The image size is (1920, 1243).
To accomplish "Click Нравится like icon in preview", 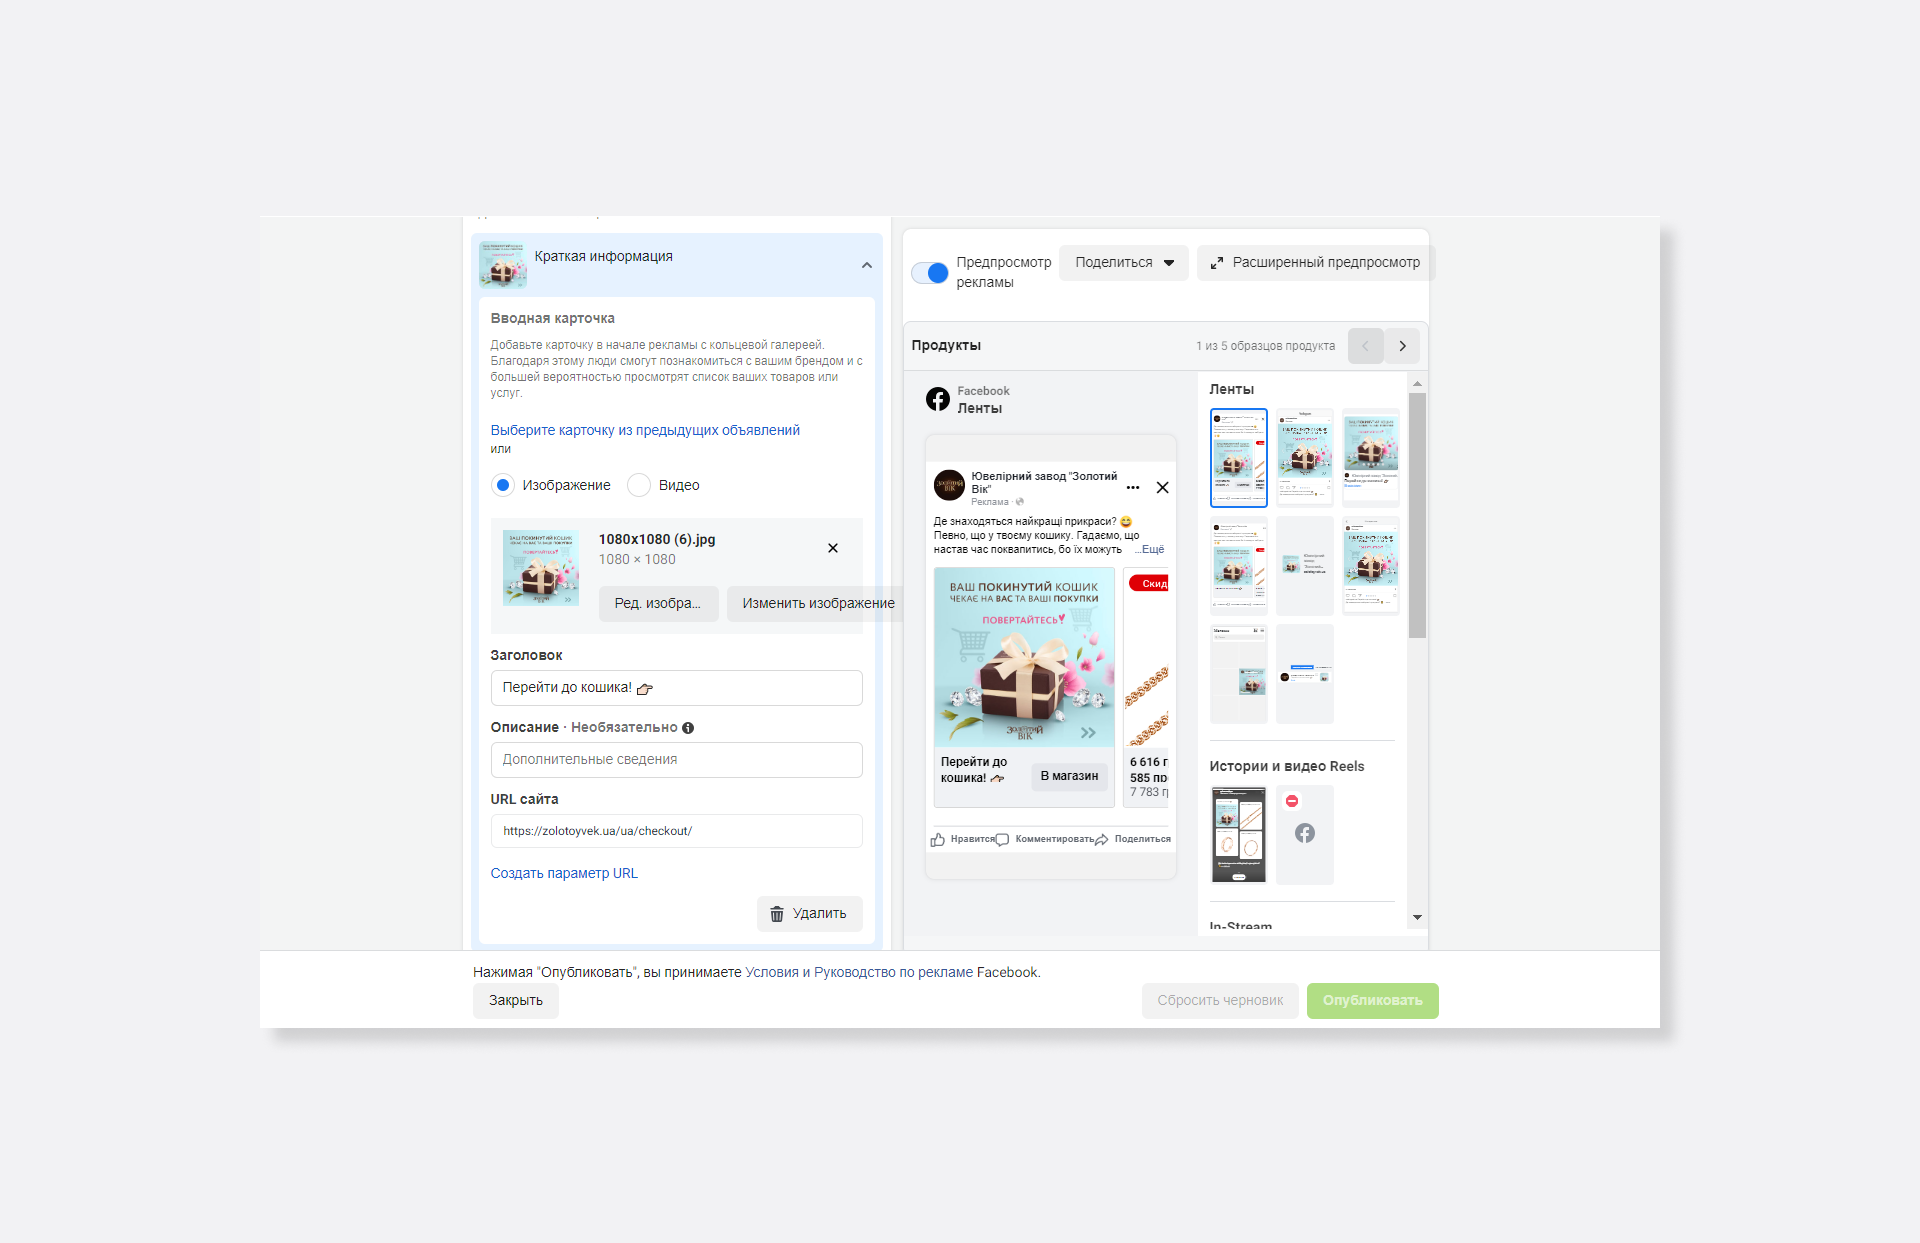I will click(x=938, y=840).
